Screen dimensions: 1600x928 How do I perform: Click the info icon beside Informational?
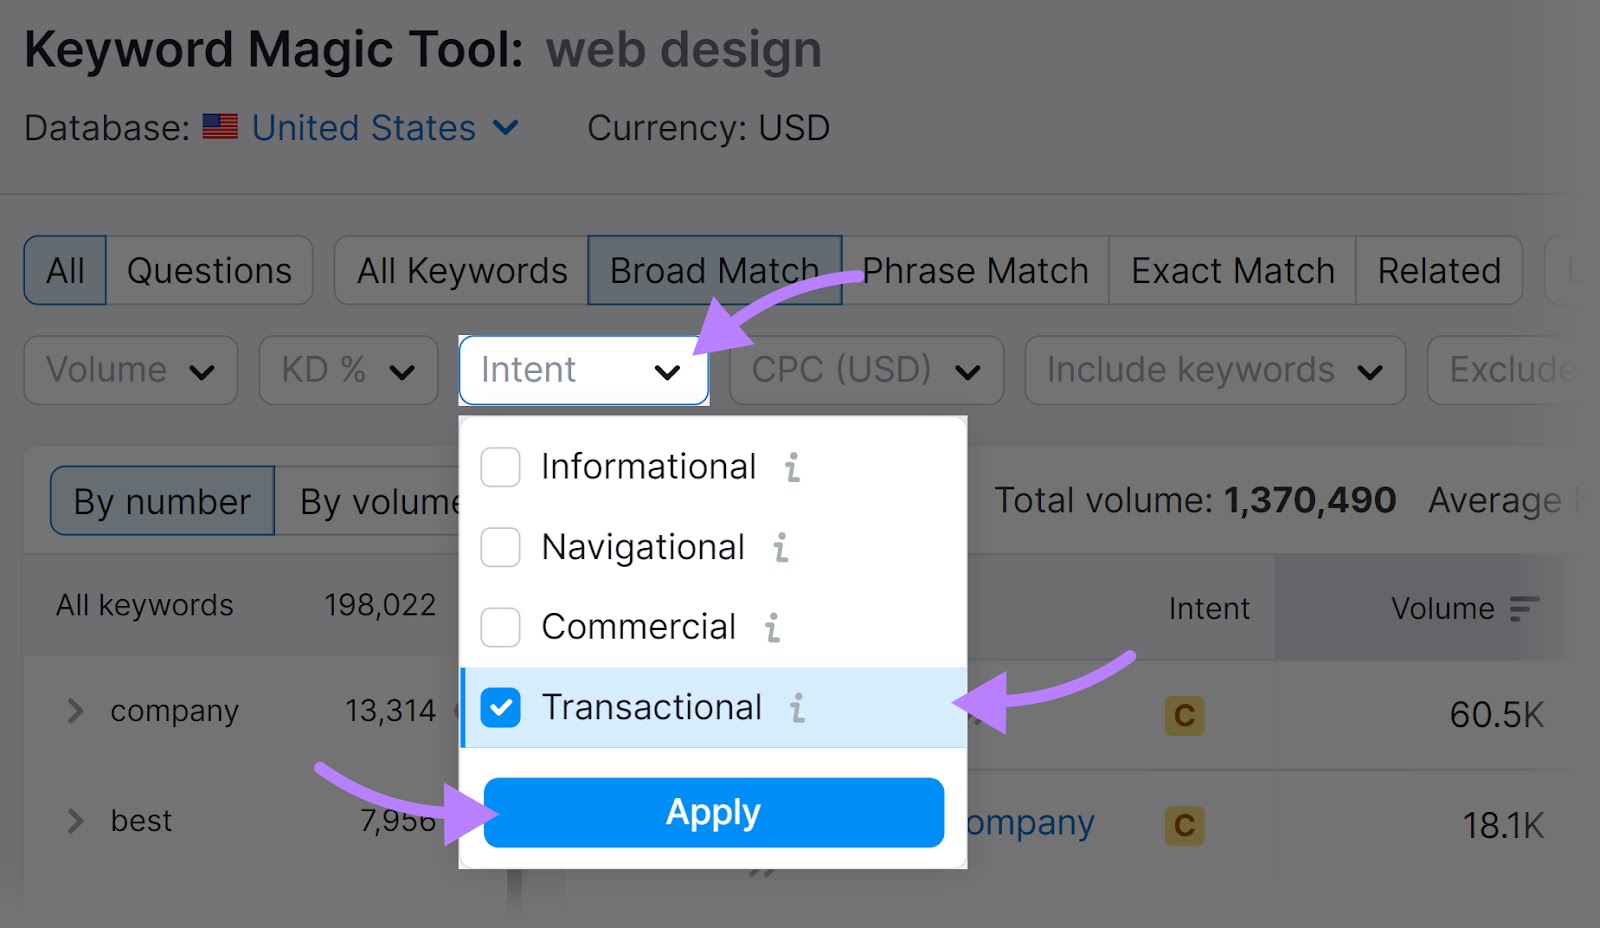click(792, 466)
